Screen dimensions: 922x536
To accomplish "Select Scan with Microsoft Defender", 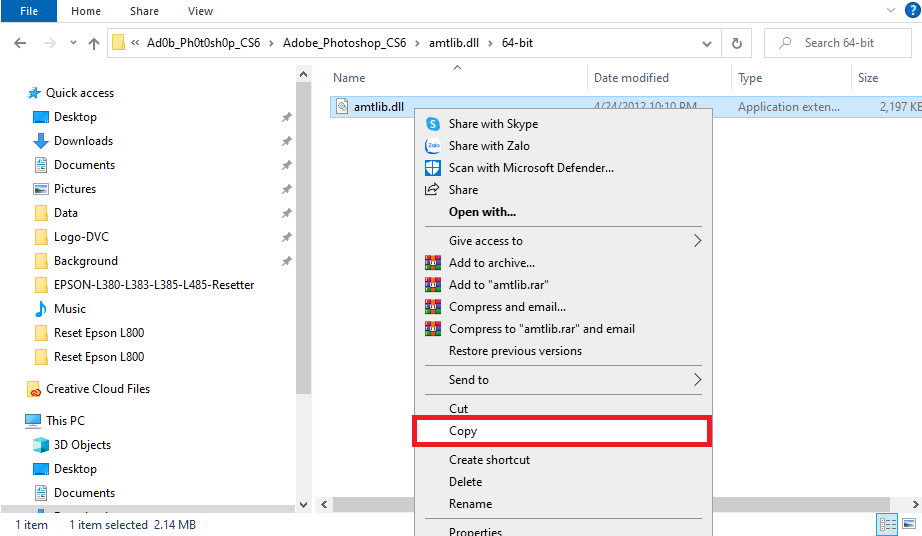I will [531, 168].
